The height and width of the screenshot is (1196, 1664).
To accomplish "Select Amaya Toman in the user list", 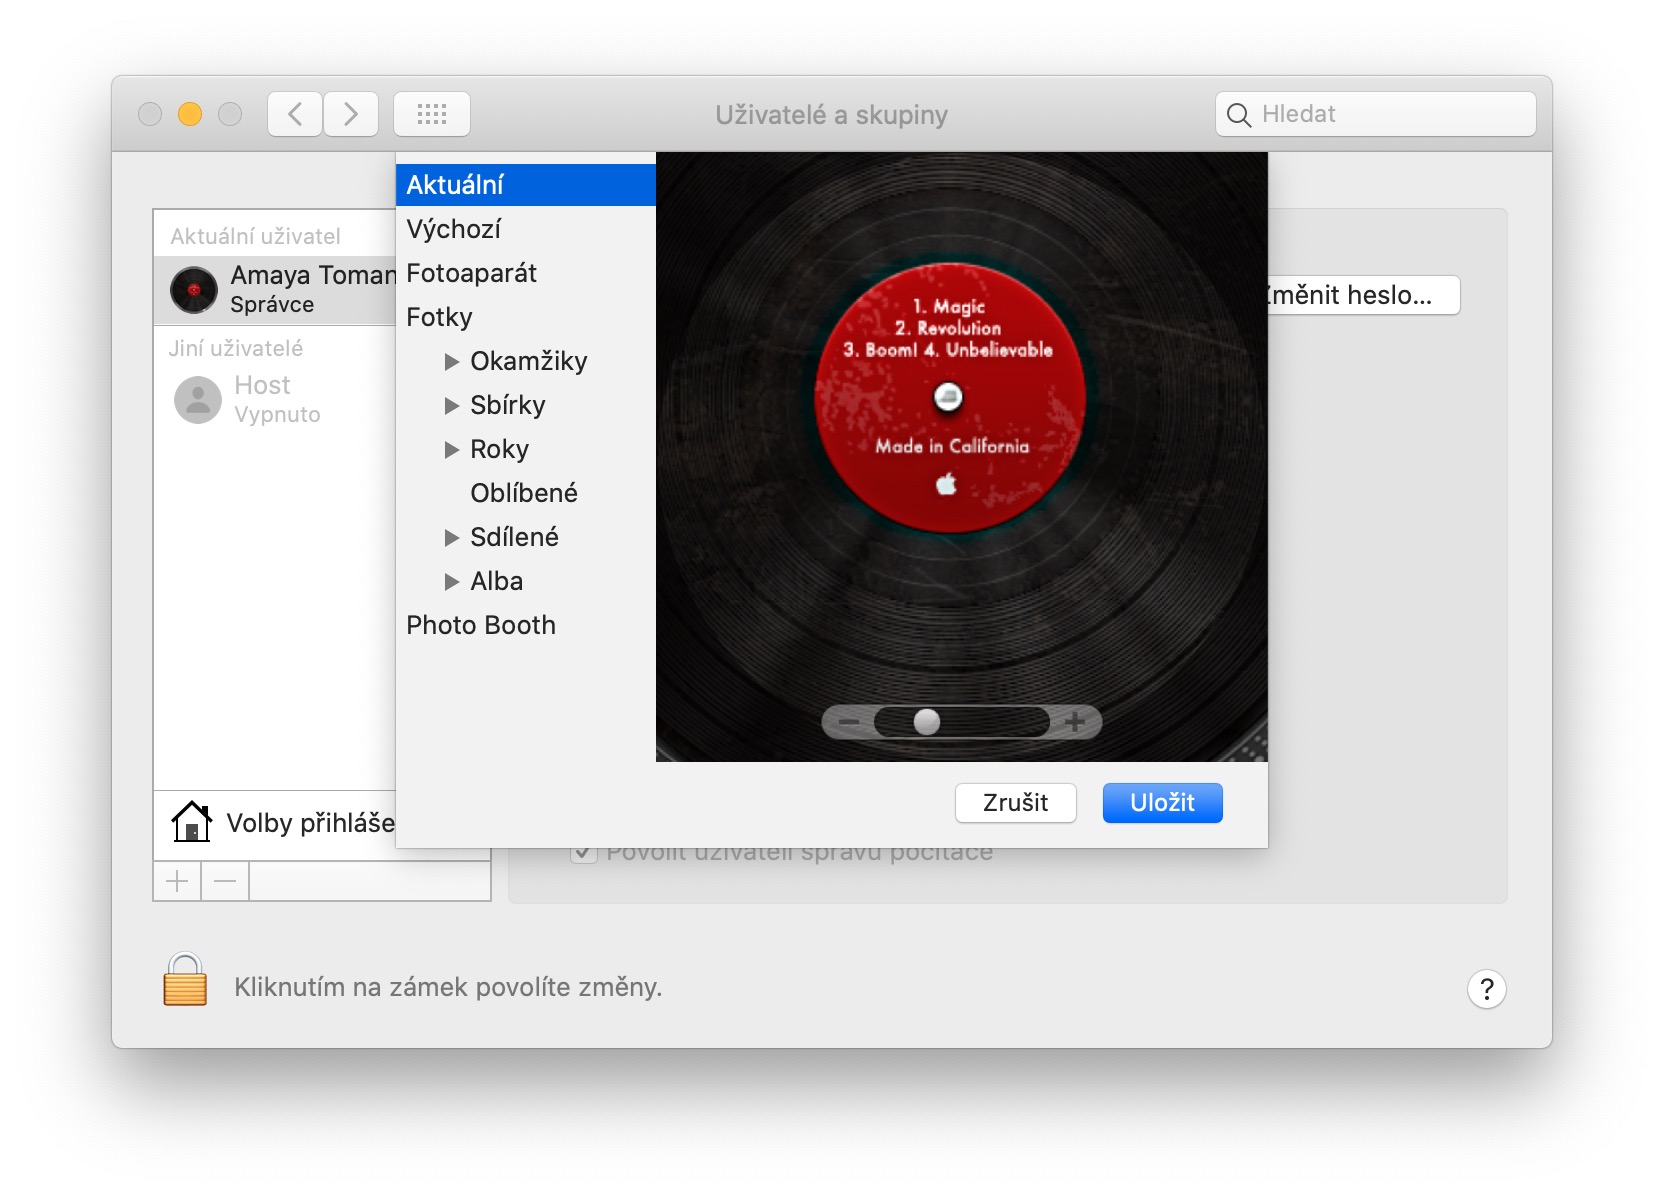I will click(275, 290).
